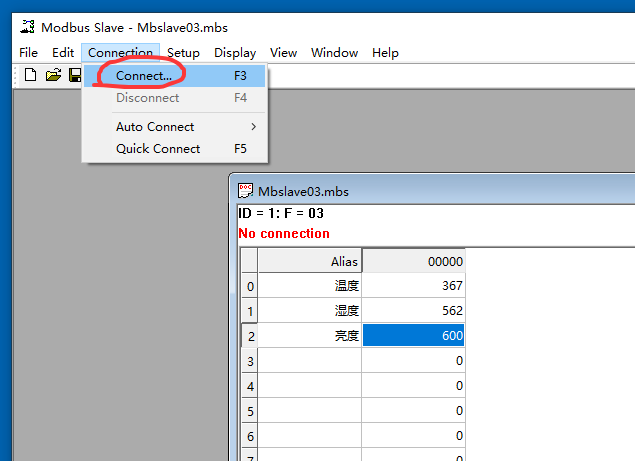The height and width of the screenshot is (461, 635).
Task: Click the New document toolbar icon
Action: tap(30, 75)
